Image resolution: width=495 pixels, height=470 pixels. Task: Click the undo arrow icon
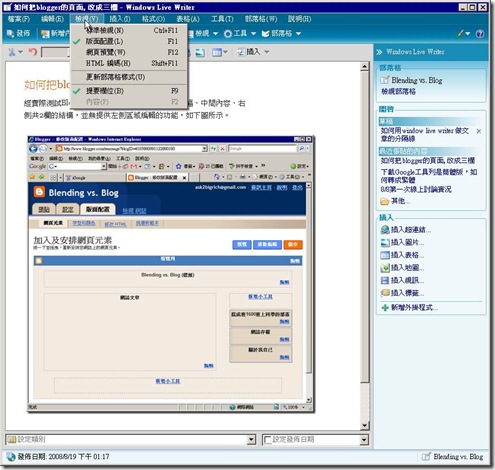[32, 52]
